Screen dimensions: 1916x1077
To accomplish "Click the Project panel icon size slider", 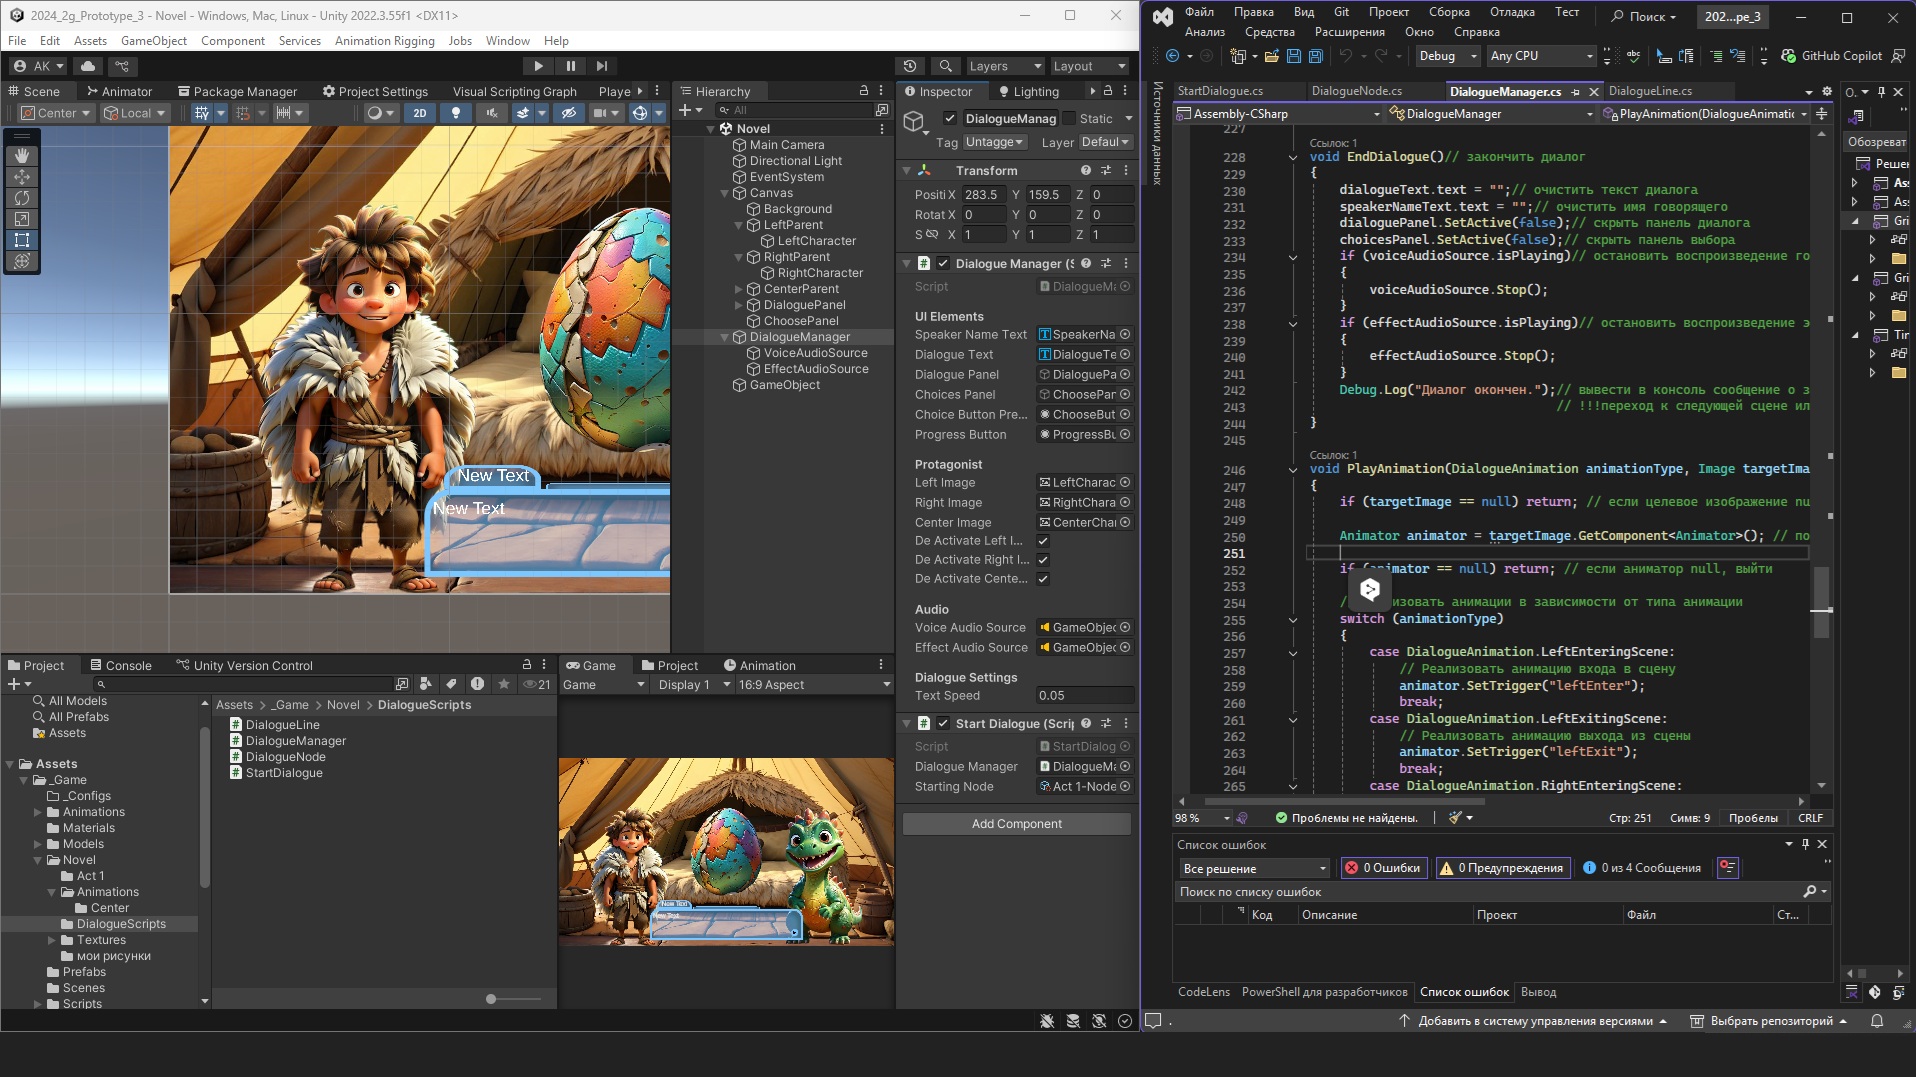I will coord(491,999).
